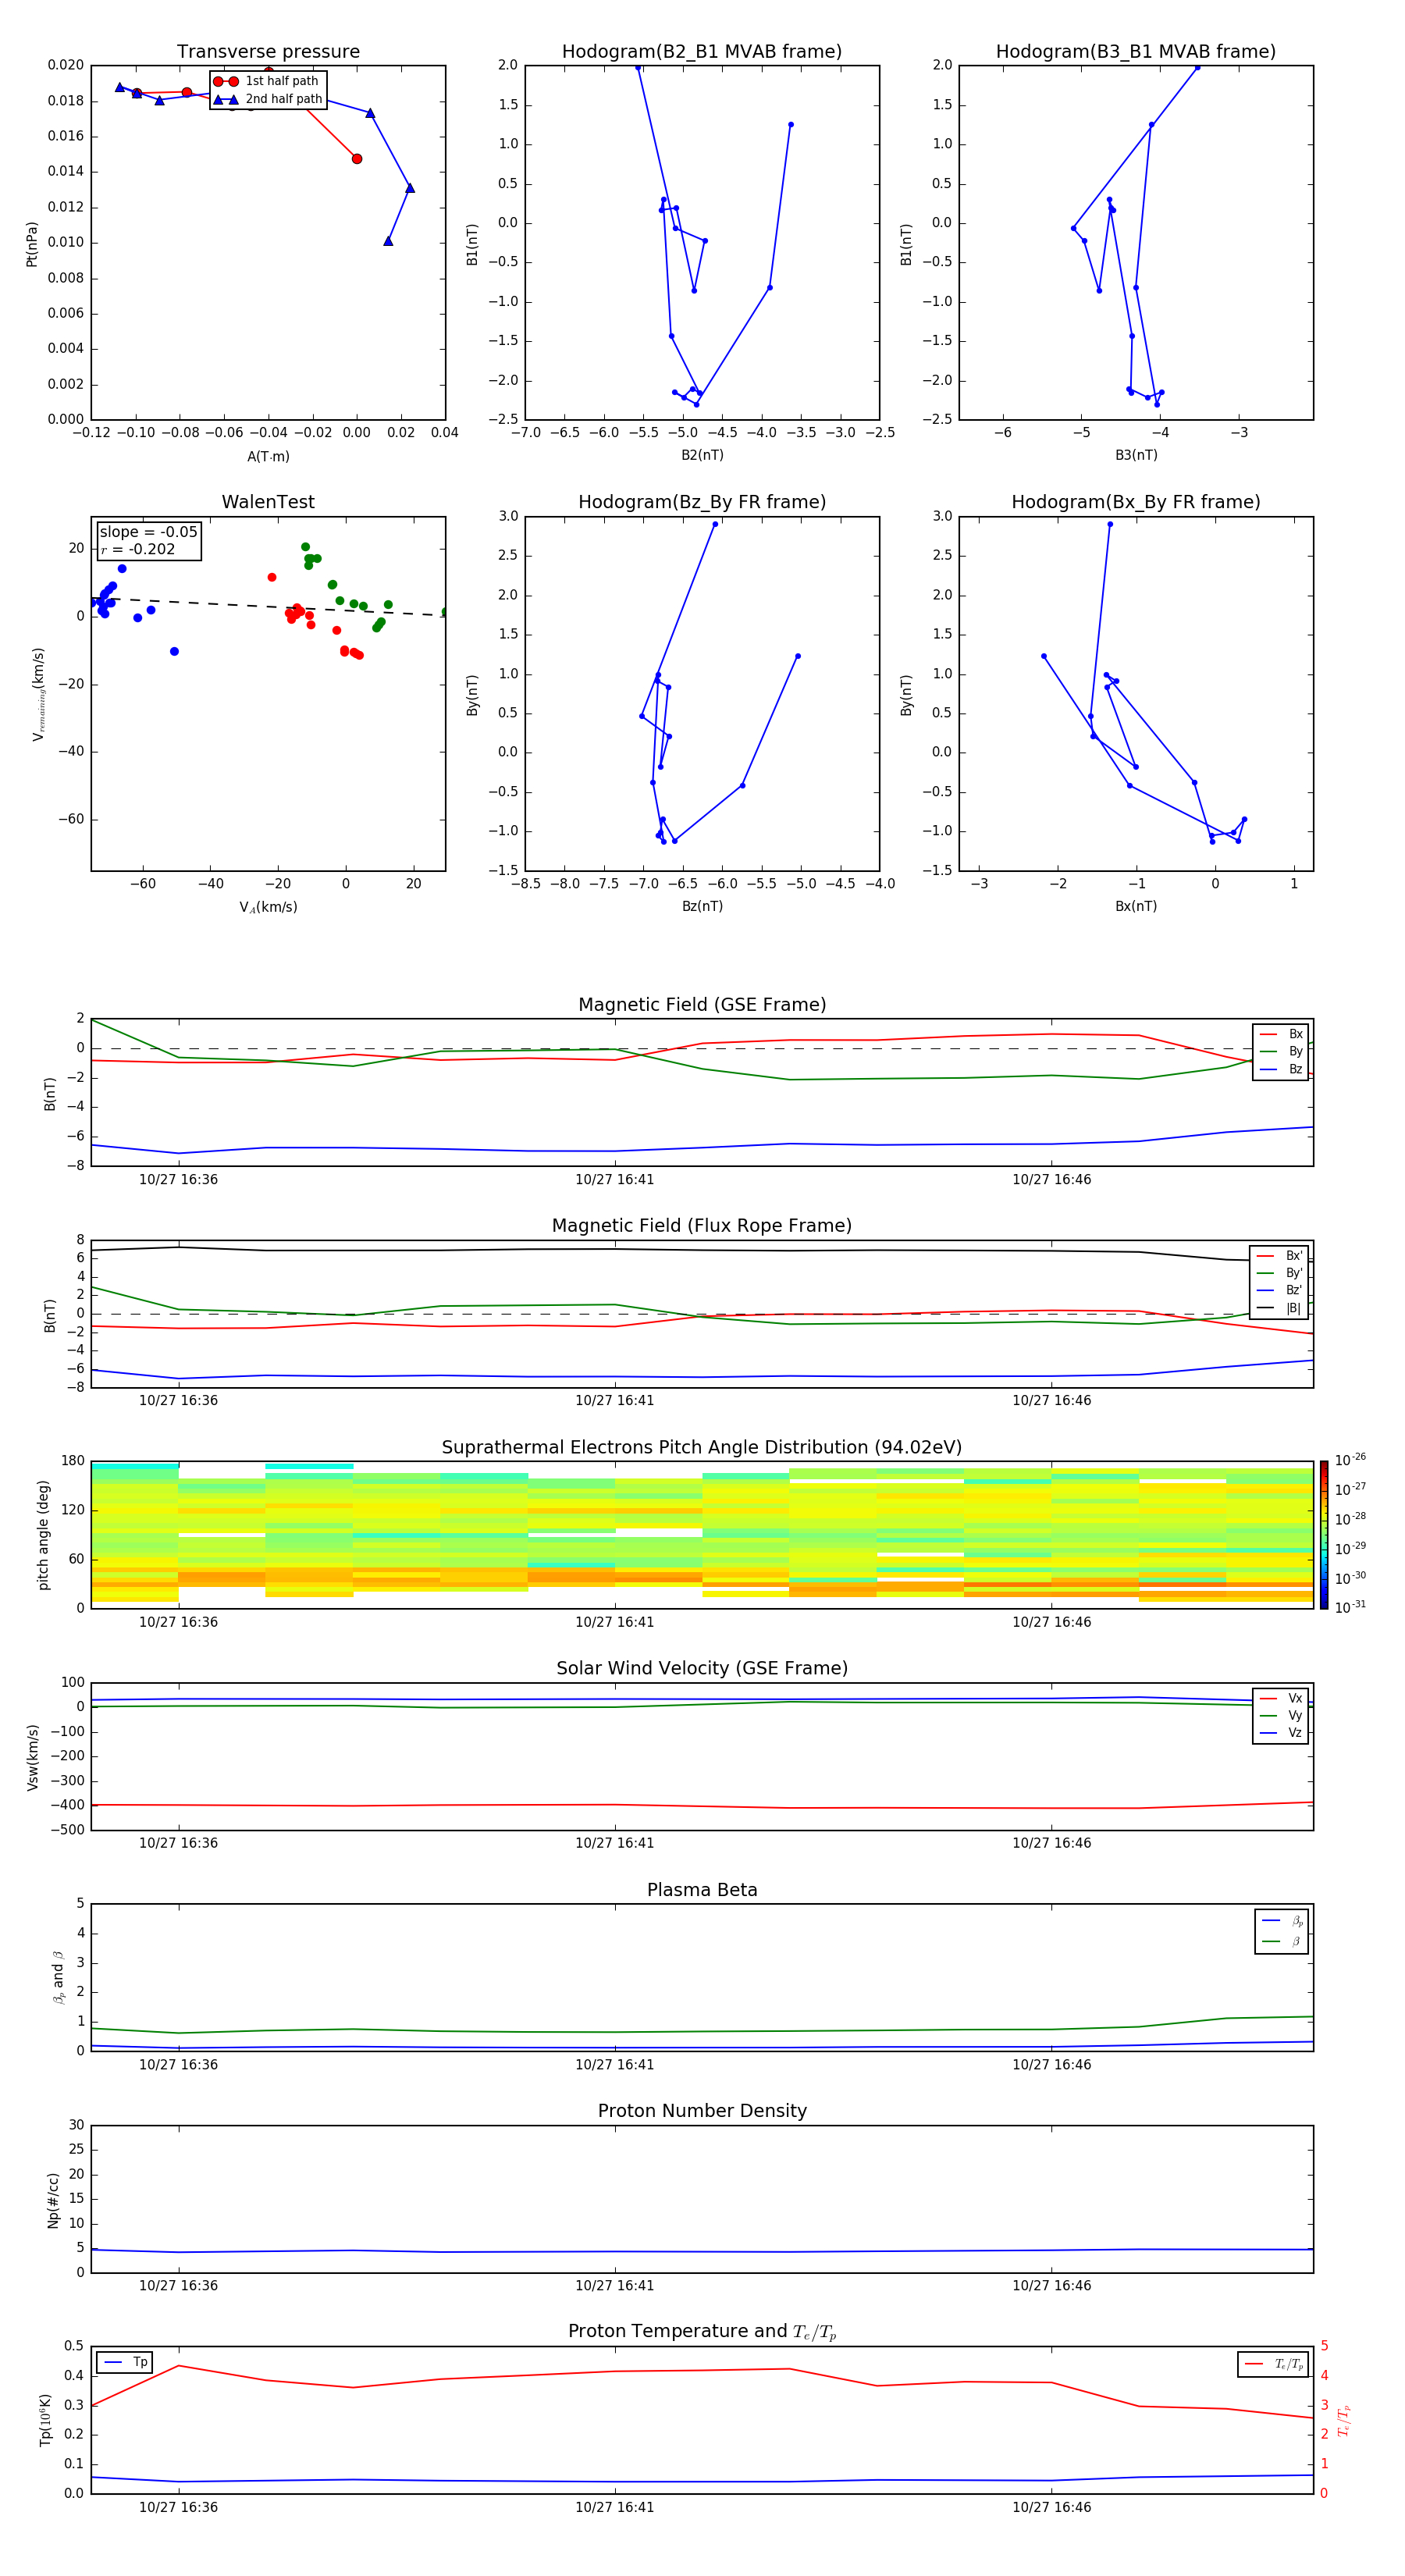Click the "V_A(km/s)" x-axis label
The width and height of the screenshot is (1405, 2576).
[x=268, y=908]
